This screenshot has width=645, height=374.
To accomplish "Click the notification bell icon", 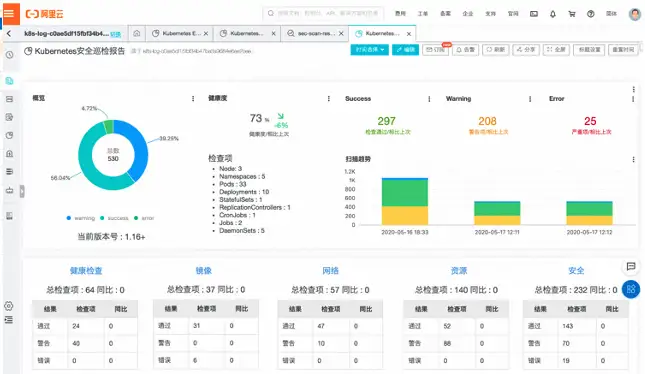I will [x=552, y=14].
